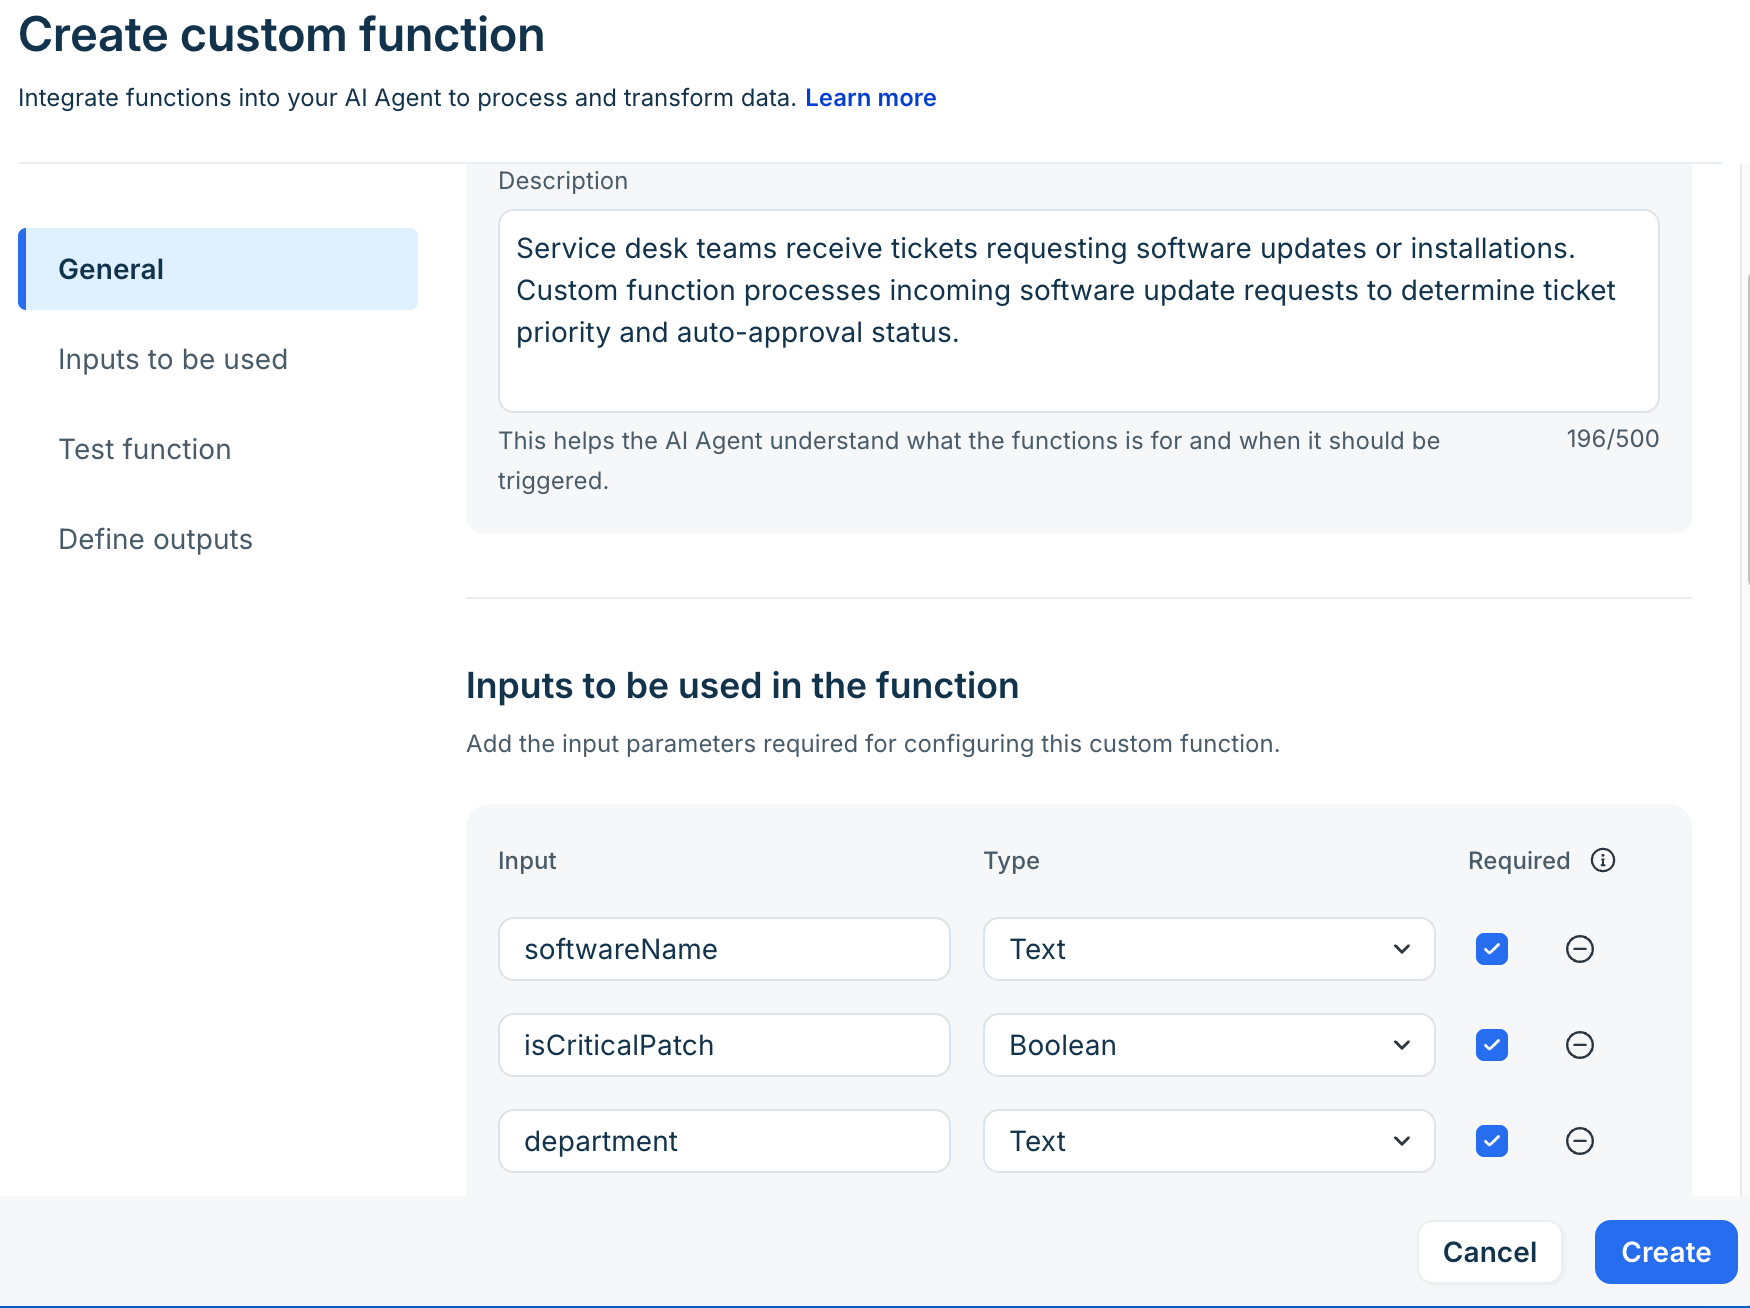
Task: Switch to Define outputs section
Action: (155, 539)
